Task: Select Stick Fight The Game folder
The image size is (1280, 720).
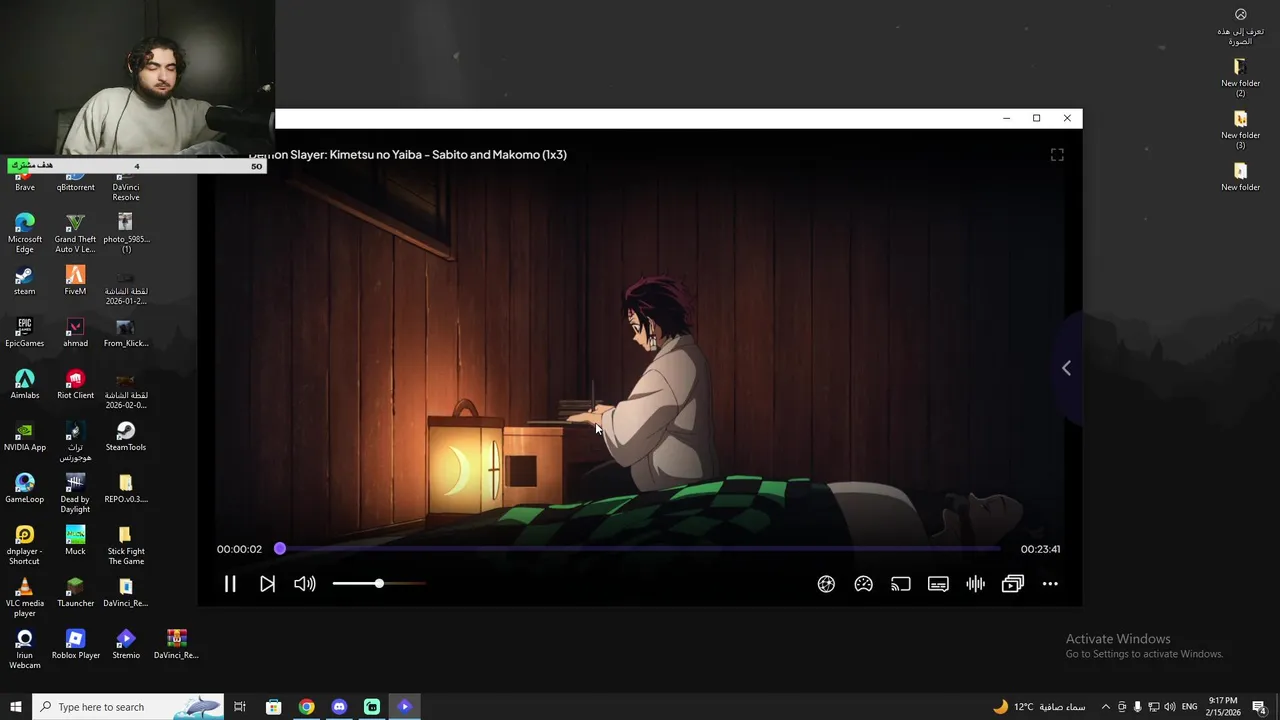Action: 126,545
